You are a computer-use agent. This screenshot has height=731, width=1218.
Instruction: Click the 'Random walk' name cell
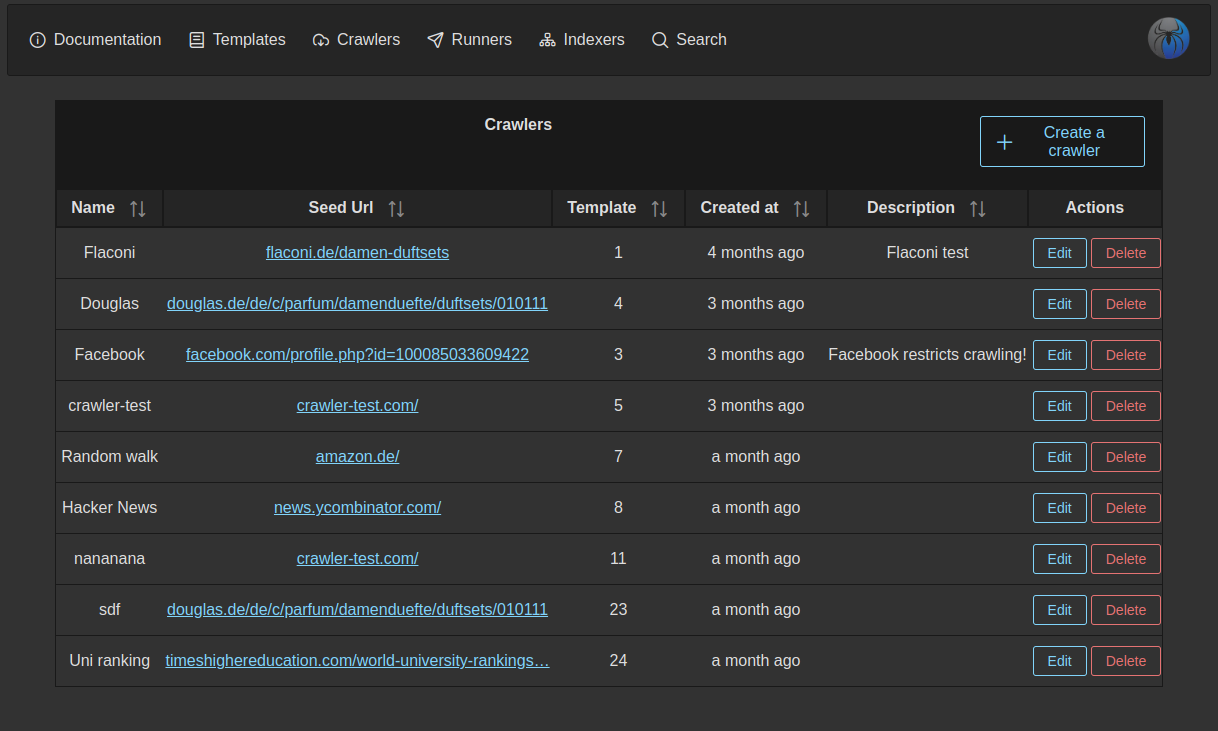click(x=109, y=457)
